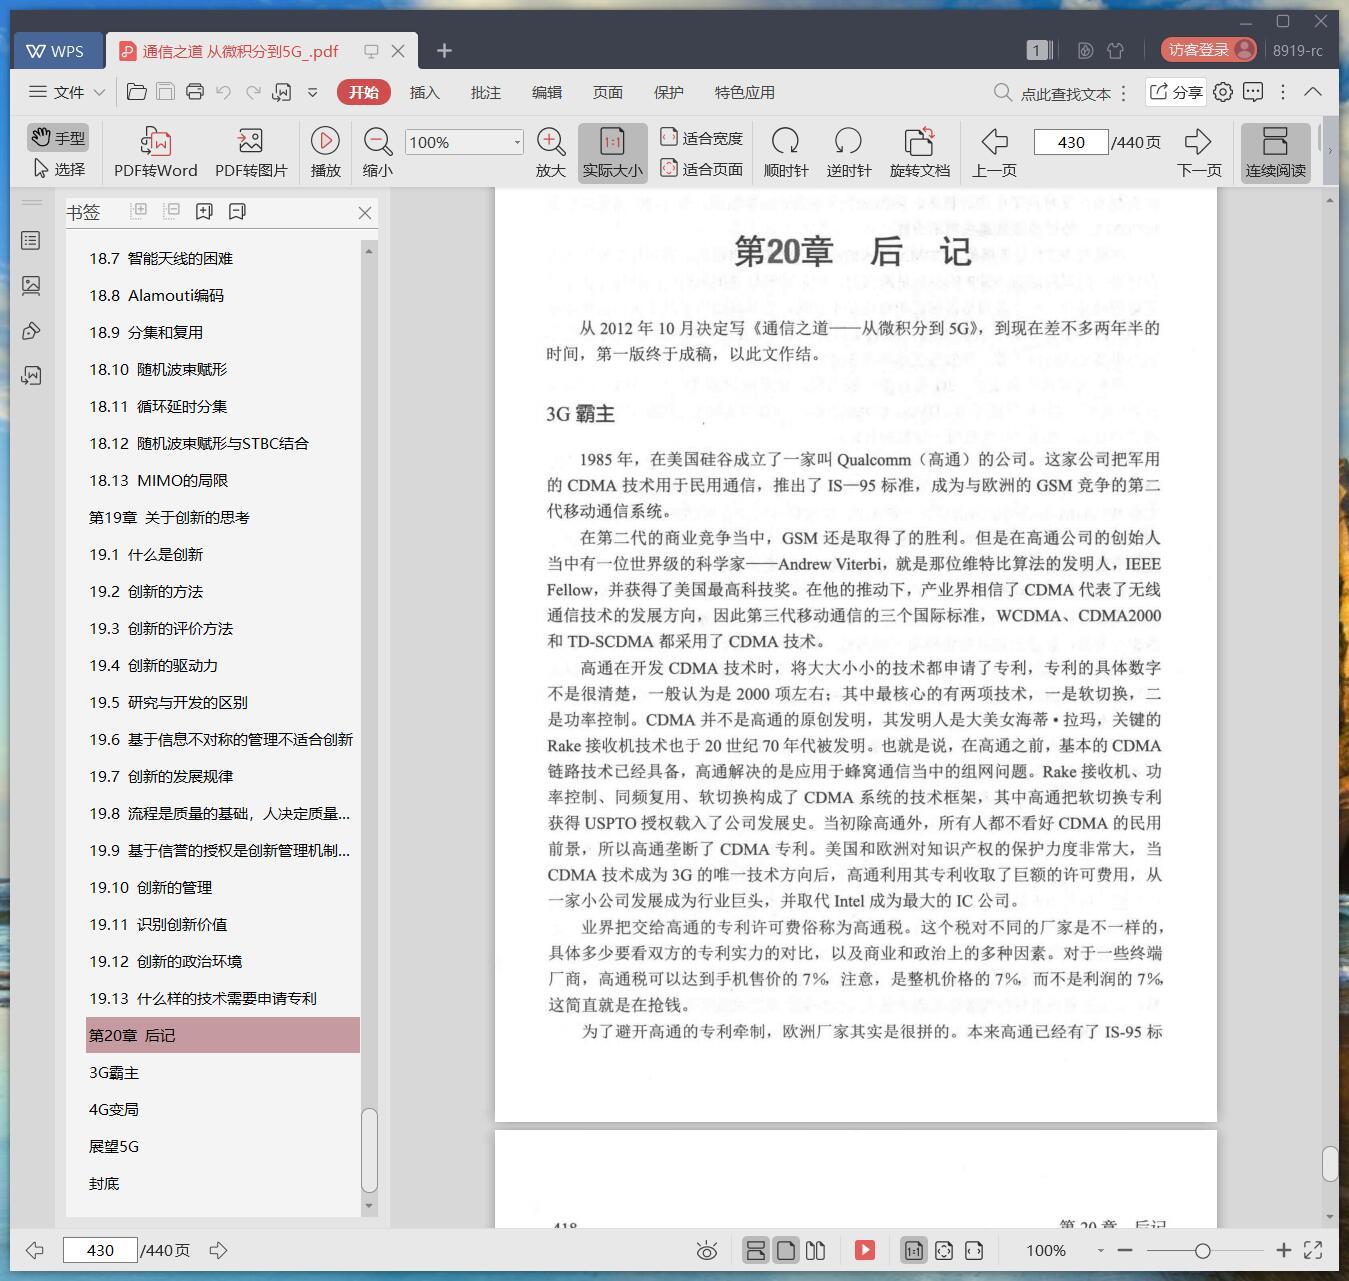Click the WPS home tab
Screen dimensions: 1349x1281
(x=56, y=50)
